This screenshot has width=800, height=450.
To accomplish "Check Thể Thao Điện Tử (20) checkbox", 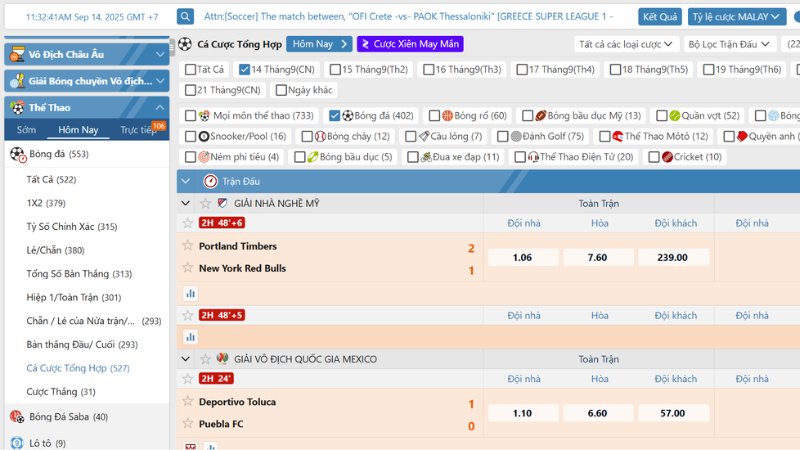I will [520, 157].
